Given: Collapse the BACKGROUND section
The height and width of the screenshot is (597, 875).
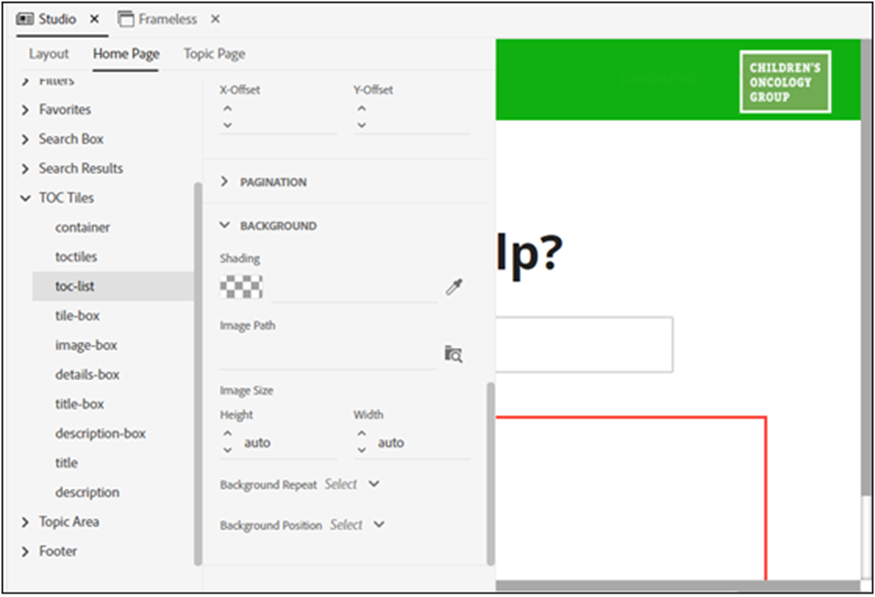Looking at the screenshot, I should pos(224,226).
